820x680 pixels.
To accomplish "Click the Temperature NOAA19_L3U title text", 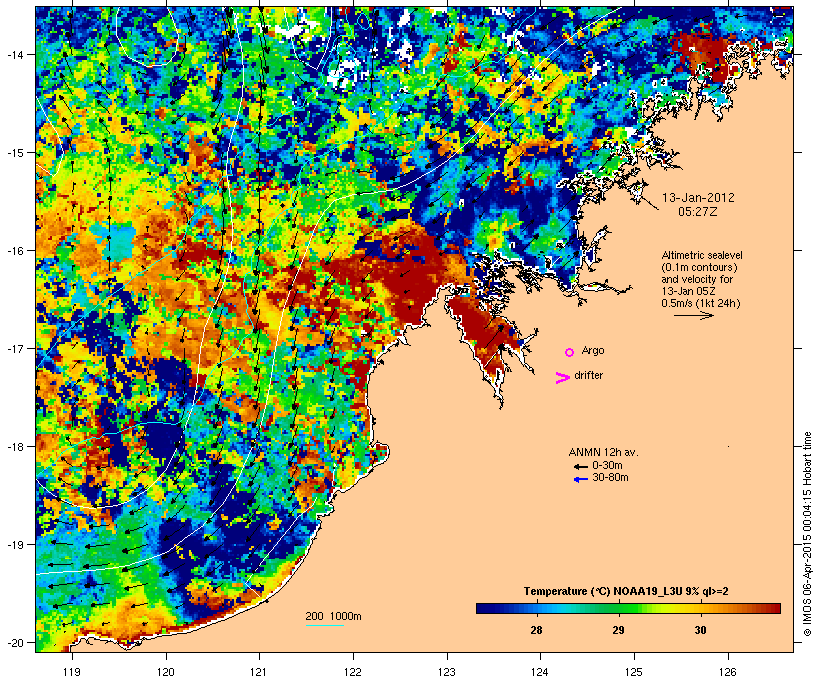I will 626,591.
